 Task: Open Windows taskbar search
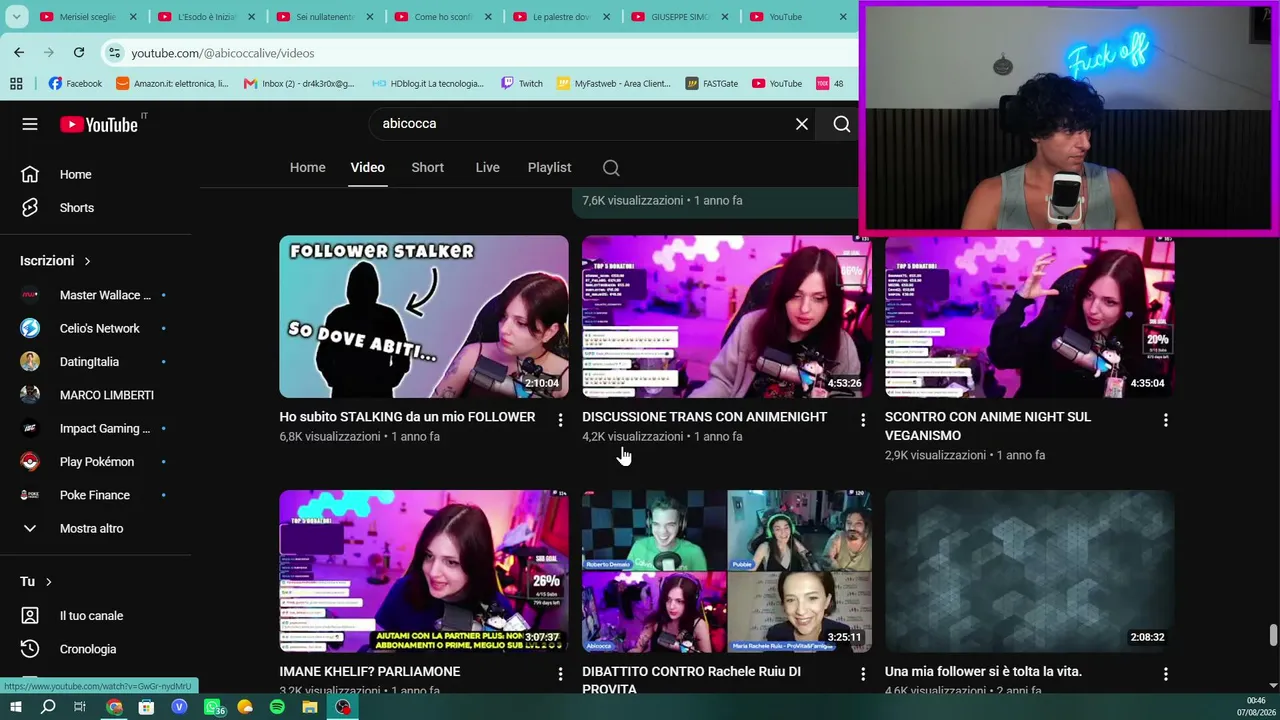click(x=48, y=707)
